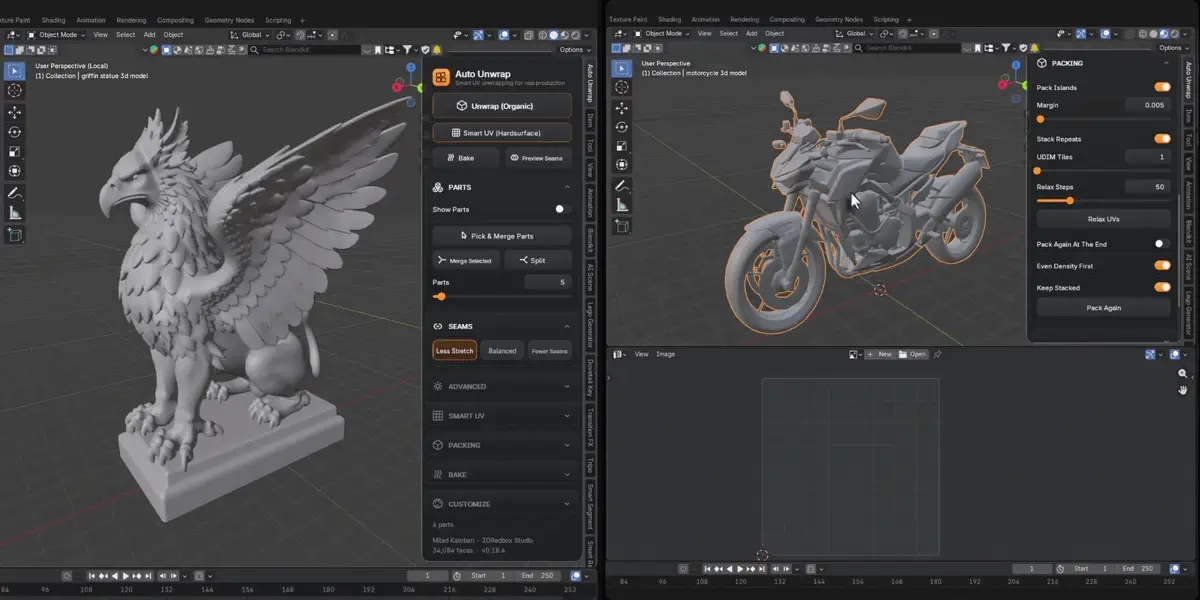Open the Object Mode dropdown in left viewport
Viewport: 1200px width, 600px height.
(x=55, y=34)
